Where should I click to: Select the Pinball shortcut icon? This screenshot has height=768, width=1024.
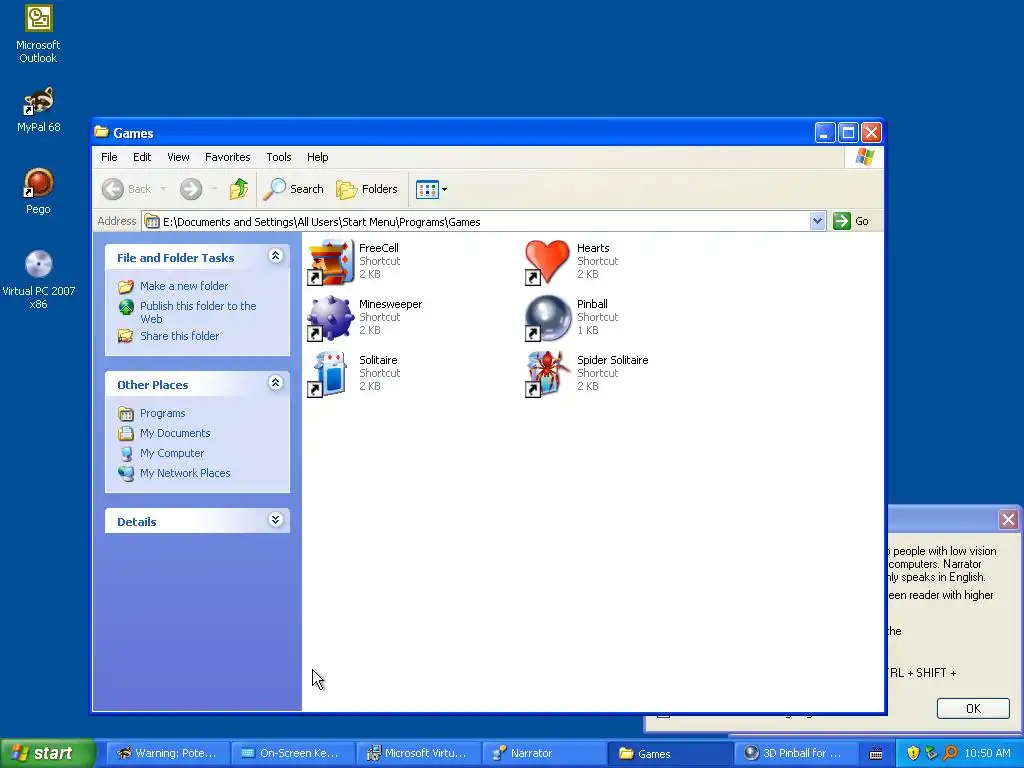click(548, 318)
